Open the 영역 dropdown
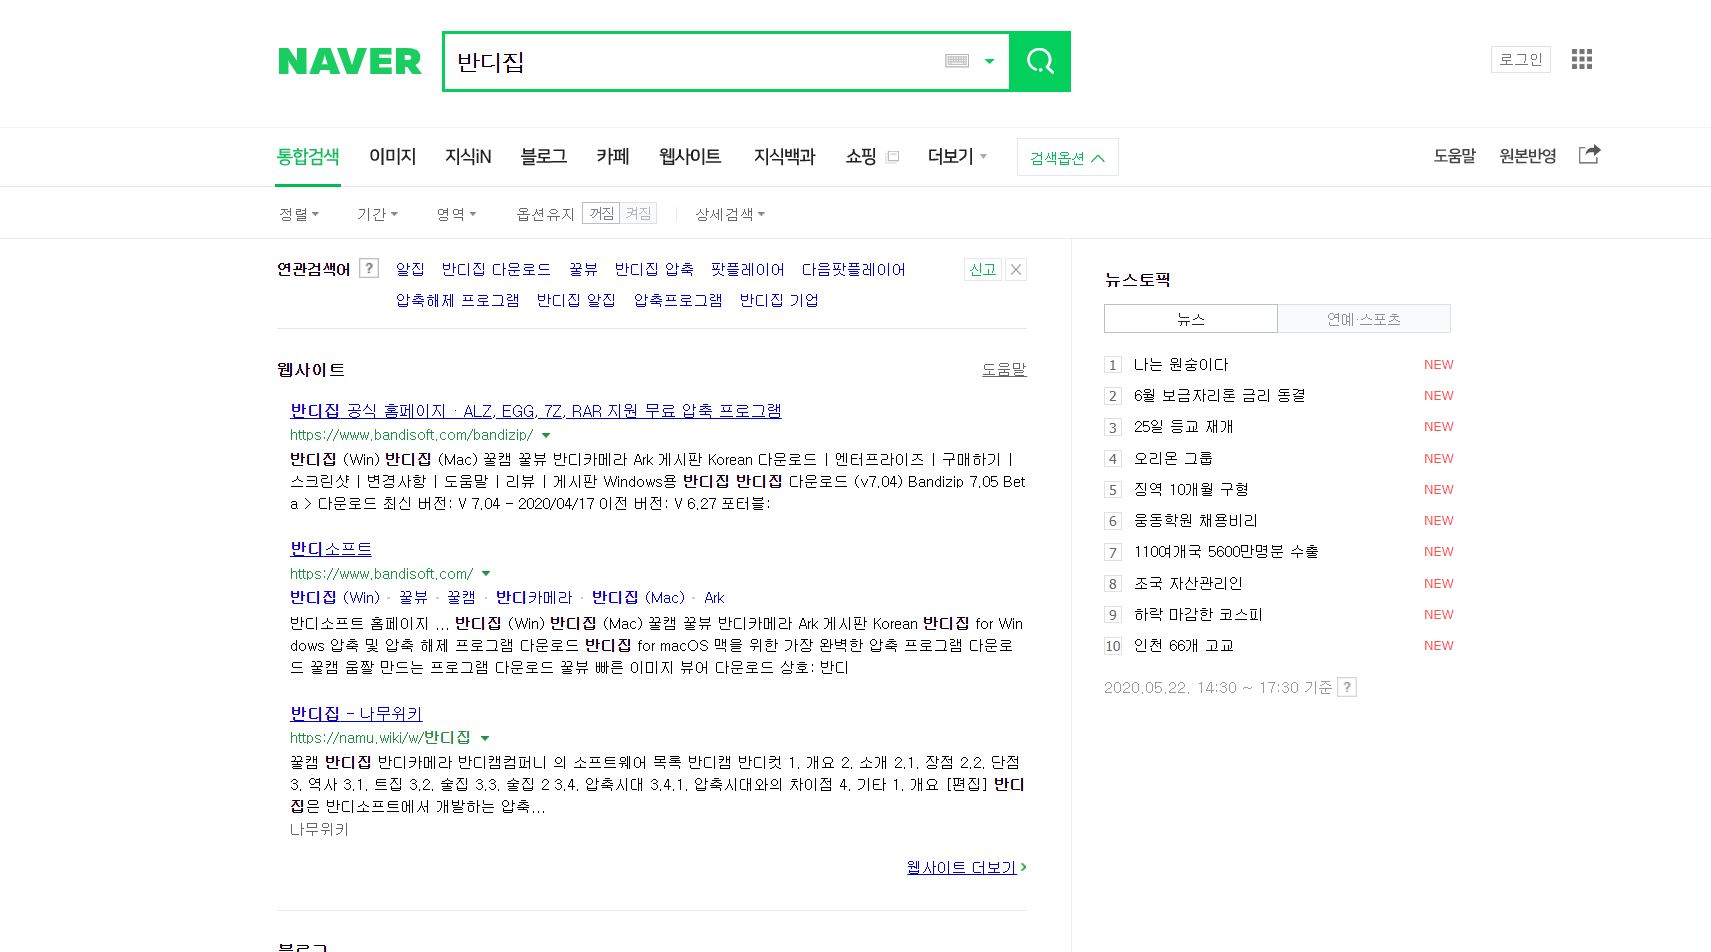Image resolution: width=1711 pixels, height=952 pixels. pos(456,214)
